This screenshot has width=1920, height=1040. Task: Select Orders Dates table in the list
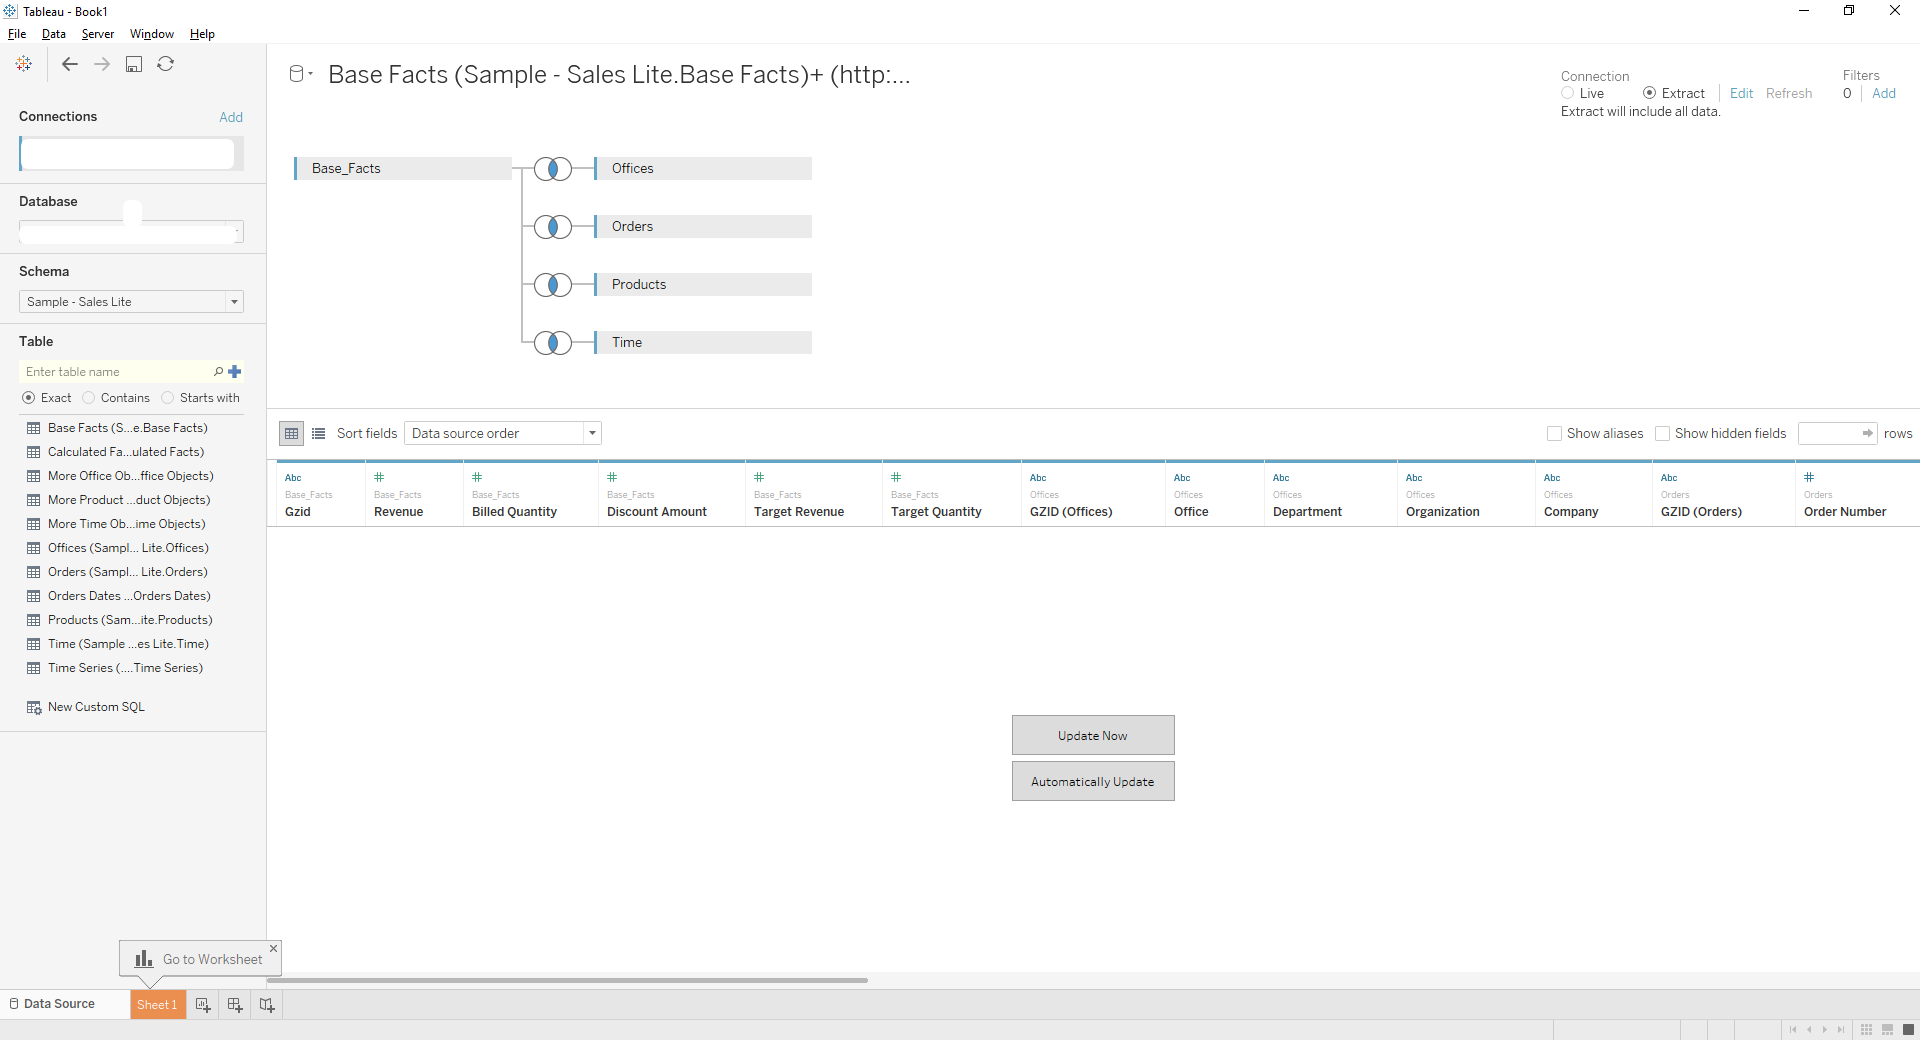click(129, 596)
